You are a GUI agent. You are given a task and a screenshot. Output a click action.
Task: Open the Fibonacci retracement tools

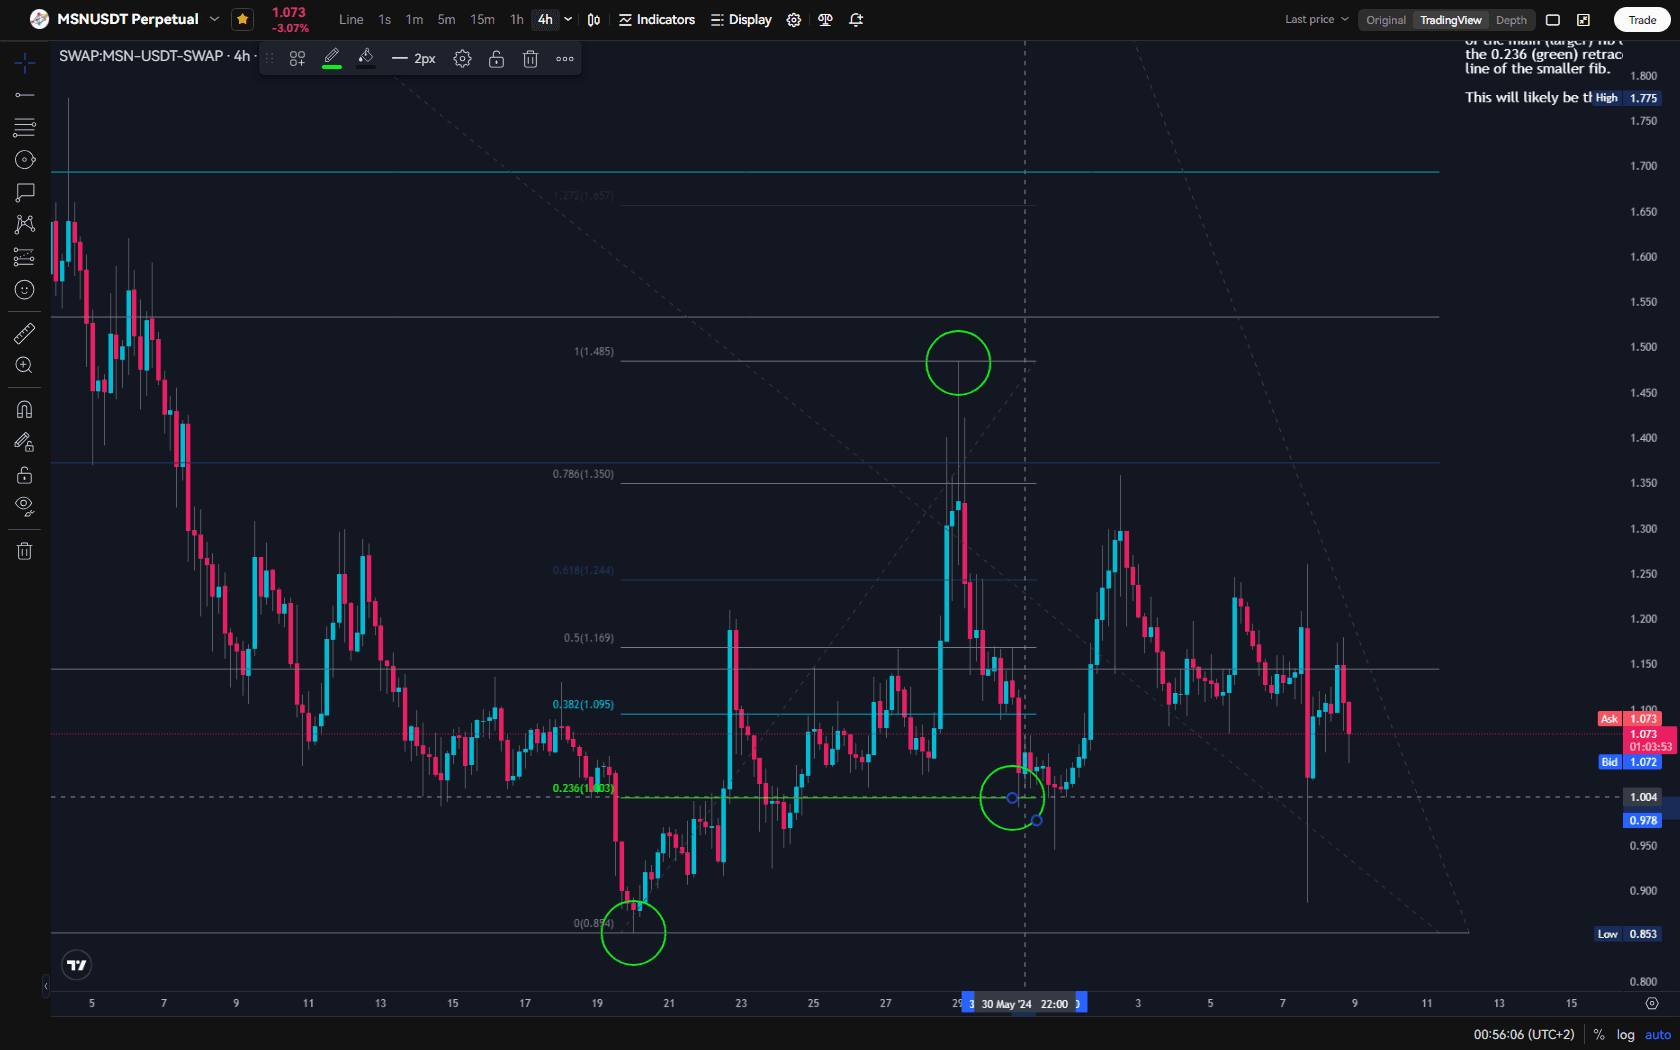coord(25,127)
